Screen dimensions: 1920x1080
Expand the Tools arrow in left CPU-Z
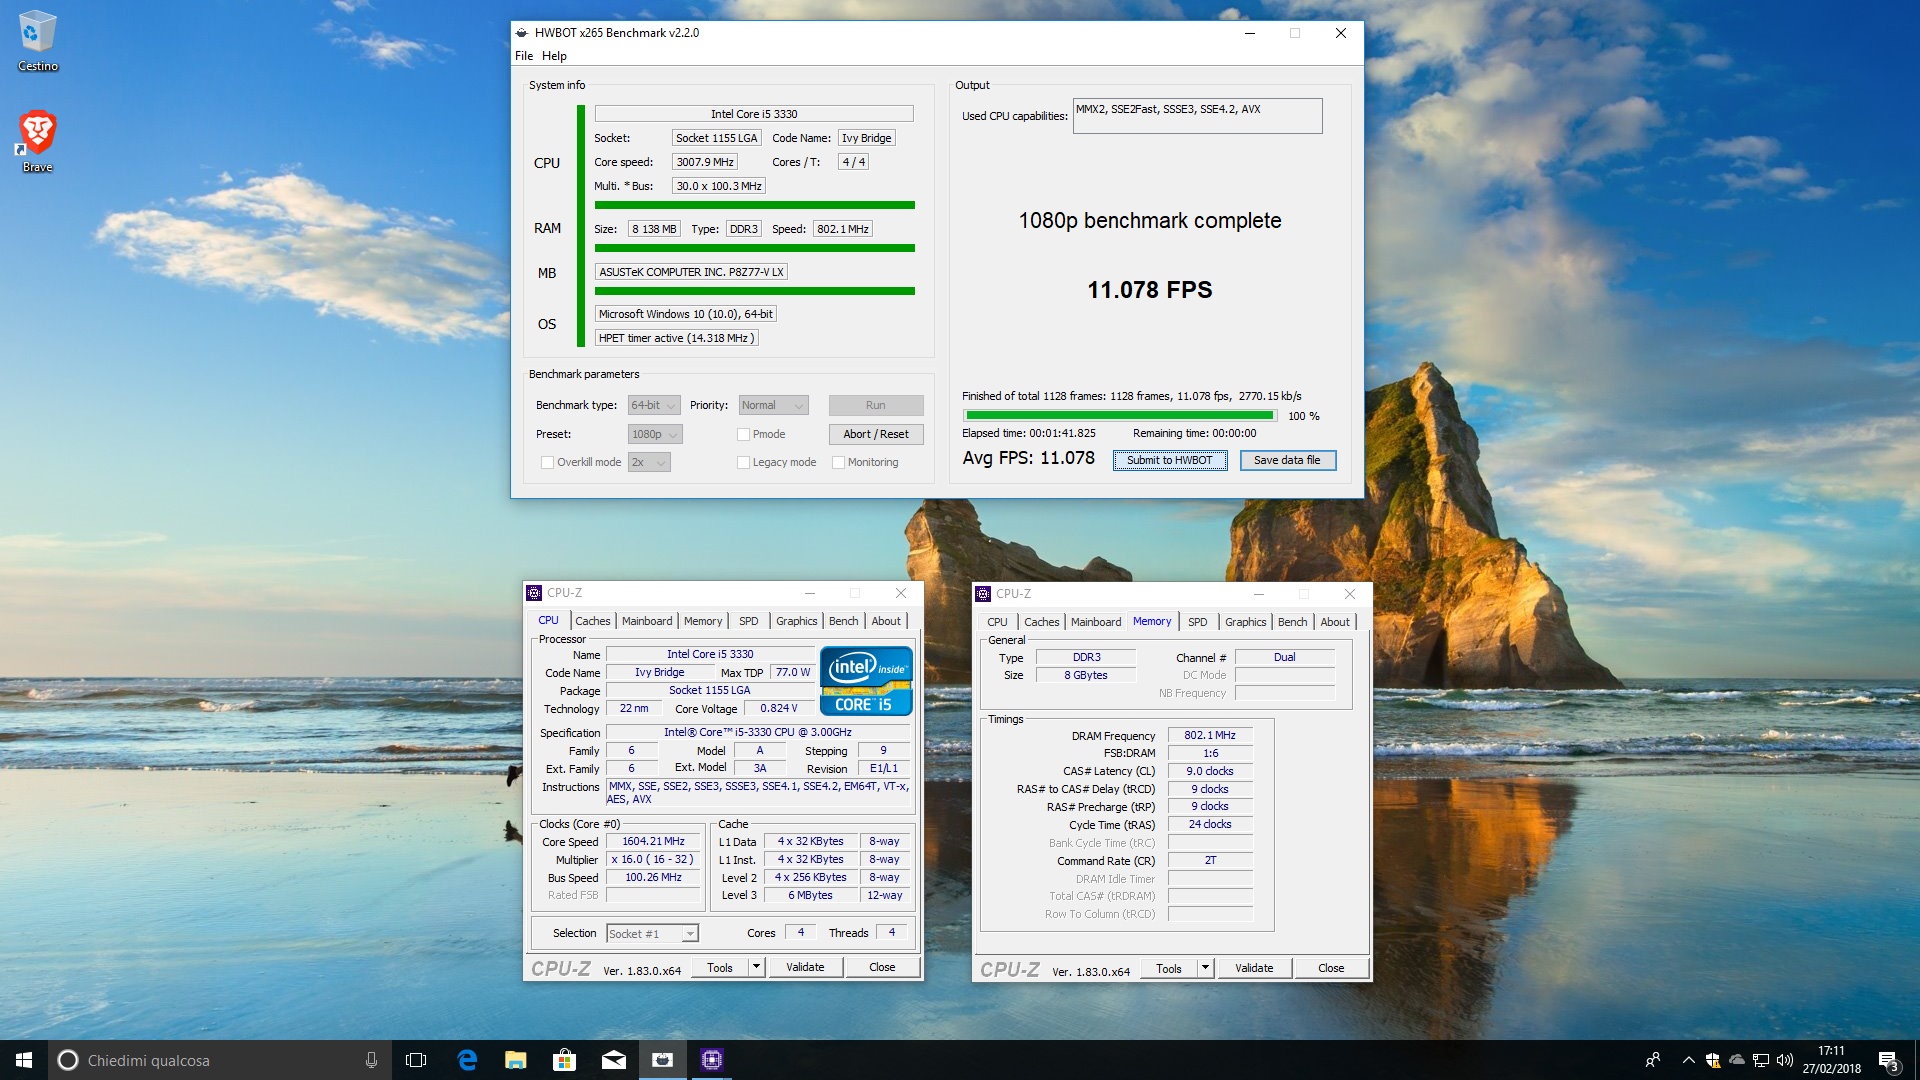757,967
